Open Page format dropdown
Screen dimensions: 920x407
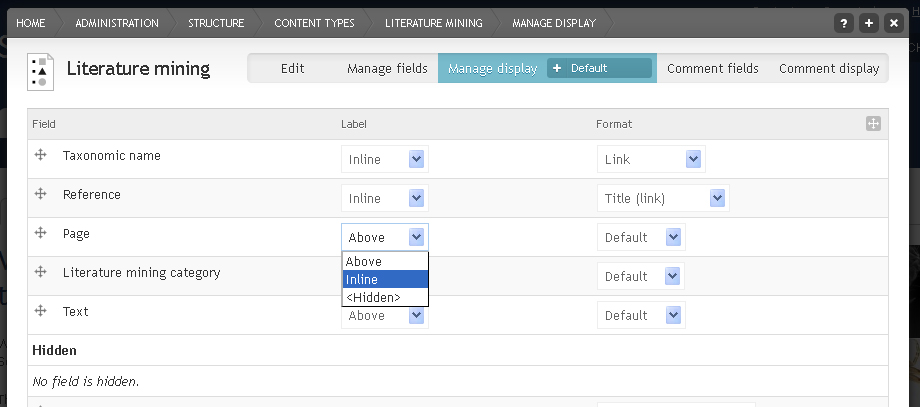click(x=641, y=237)
